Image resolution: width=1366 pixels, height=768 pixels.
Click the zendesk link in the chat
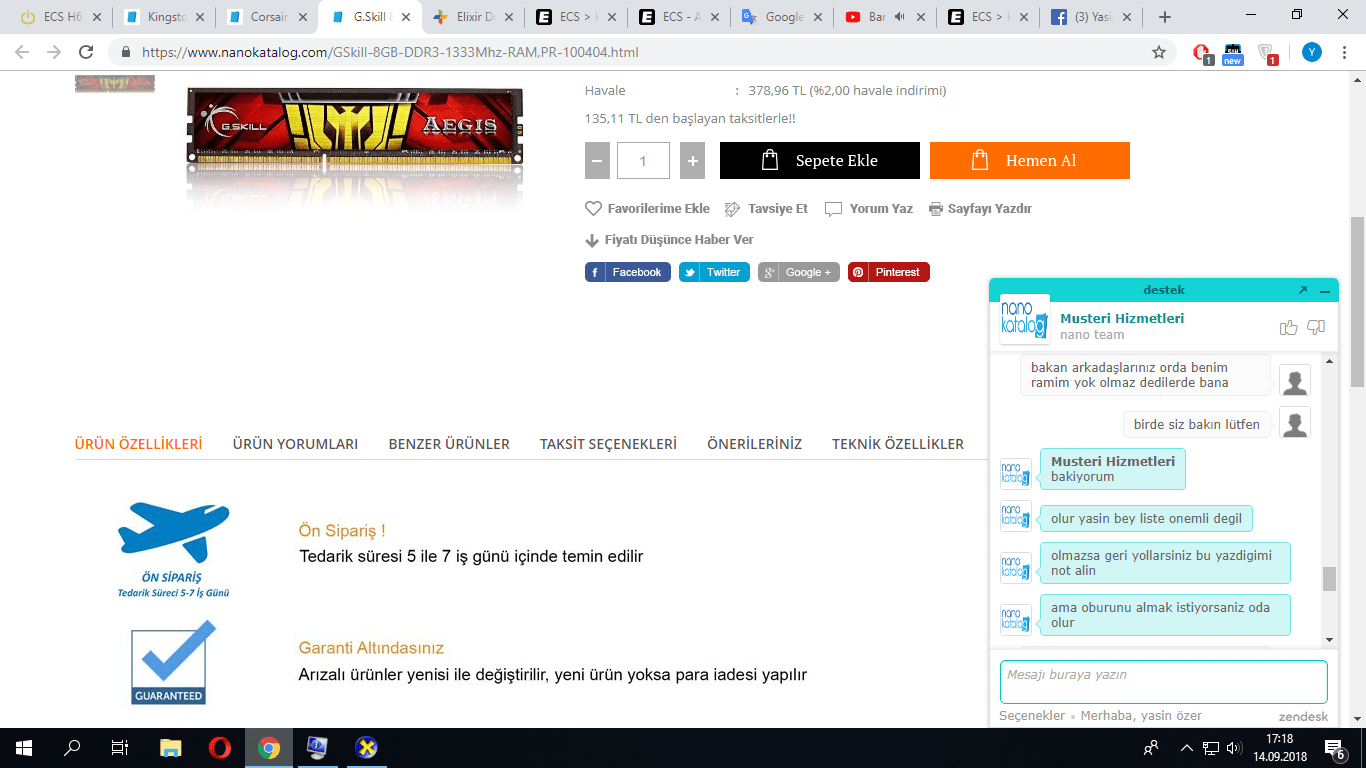point(1303,717)
